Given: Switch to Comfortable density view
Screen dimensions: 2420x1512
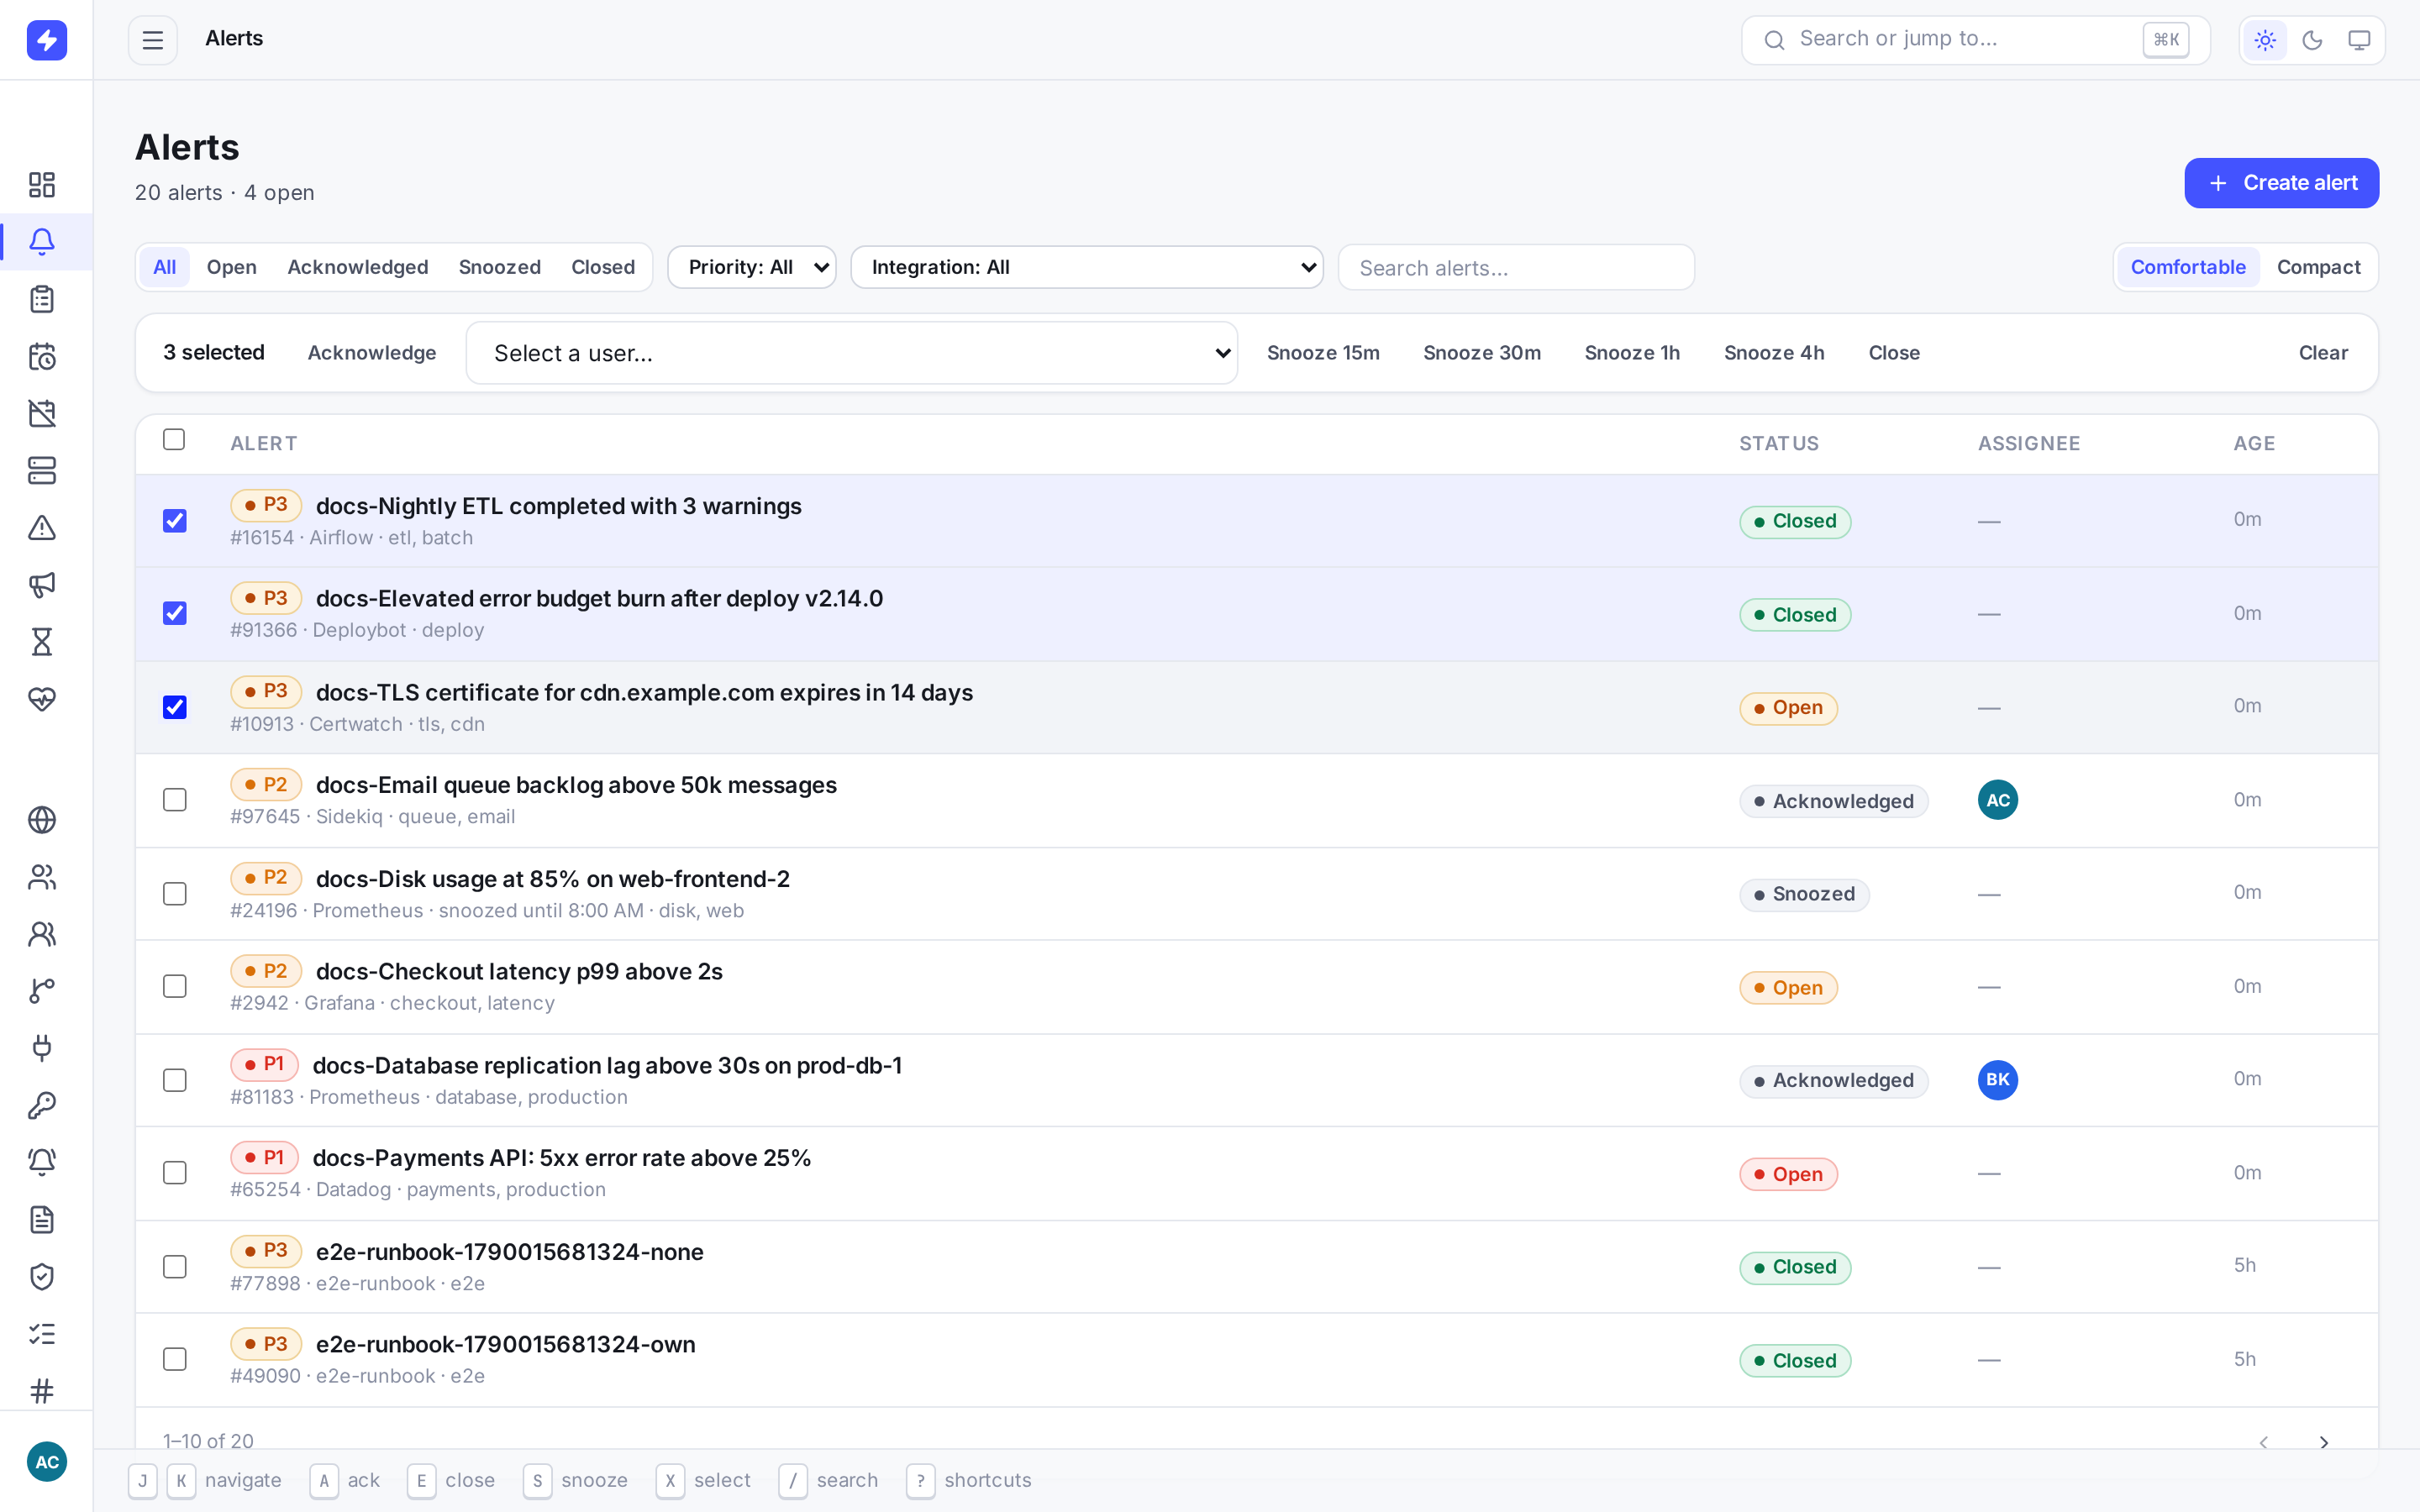Looking at the screenshot, I should 2188,267.
